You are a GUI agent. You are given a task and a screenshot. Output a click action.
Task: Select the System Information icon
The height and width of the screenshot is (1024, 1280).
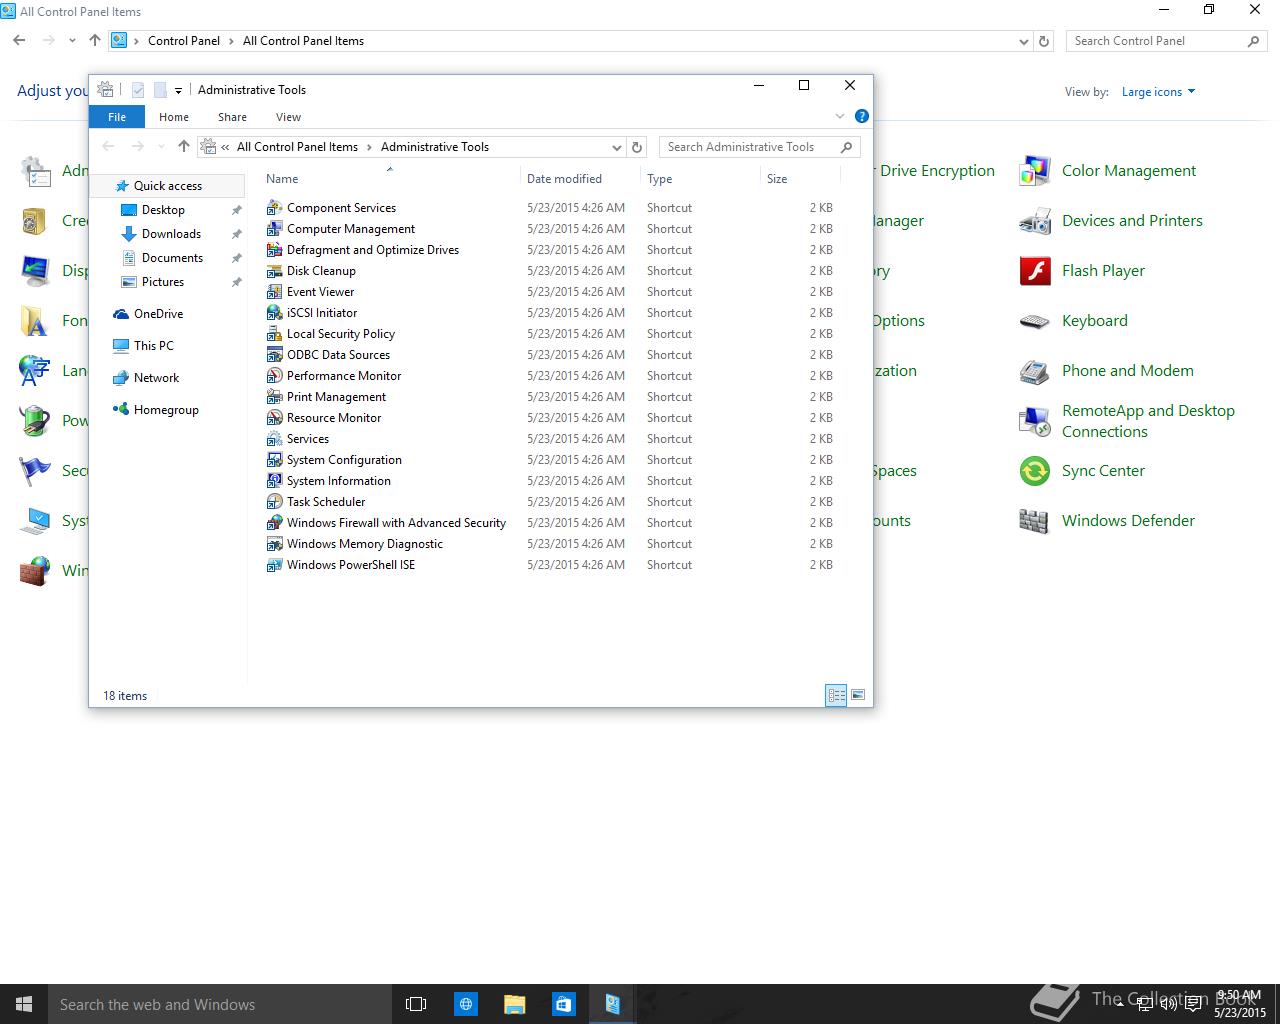(274, 481)
